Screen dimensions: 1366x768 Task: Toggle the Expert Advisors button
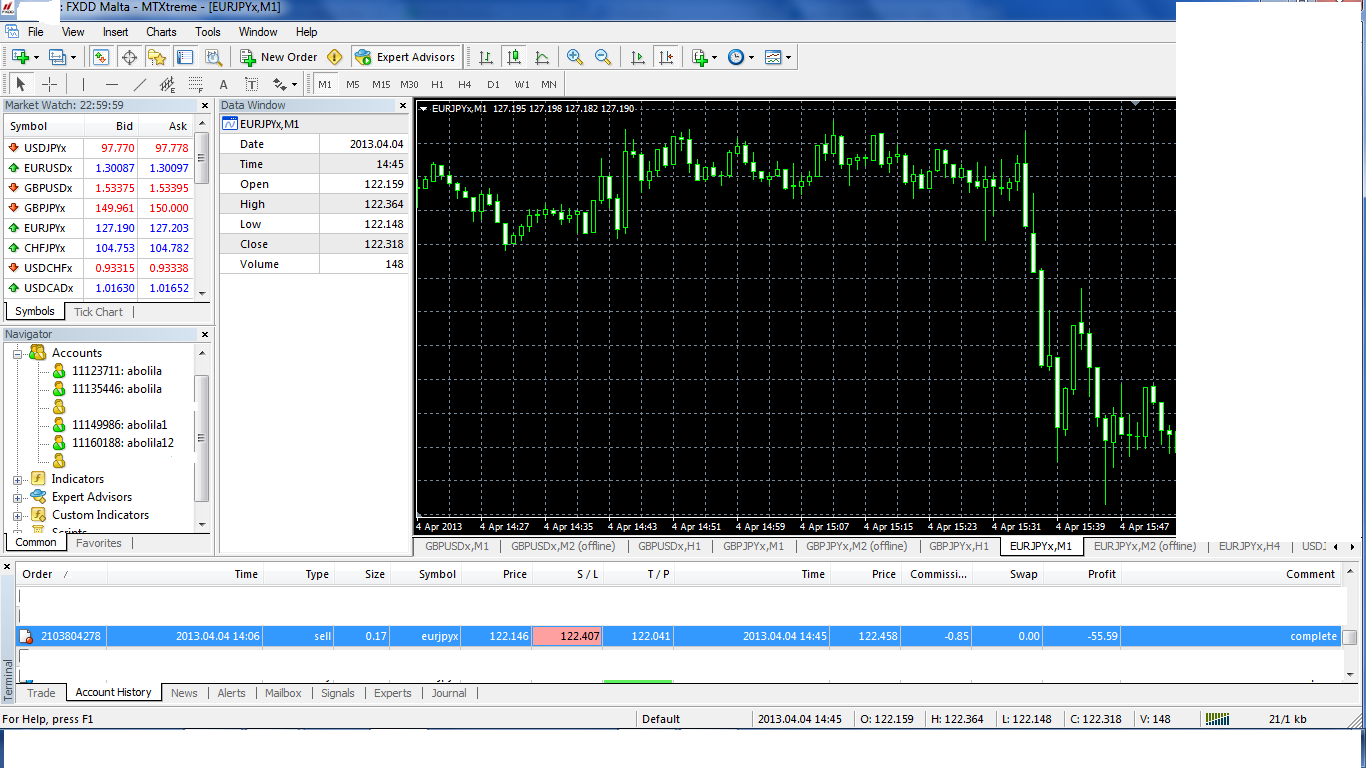tap(405, 57)
